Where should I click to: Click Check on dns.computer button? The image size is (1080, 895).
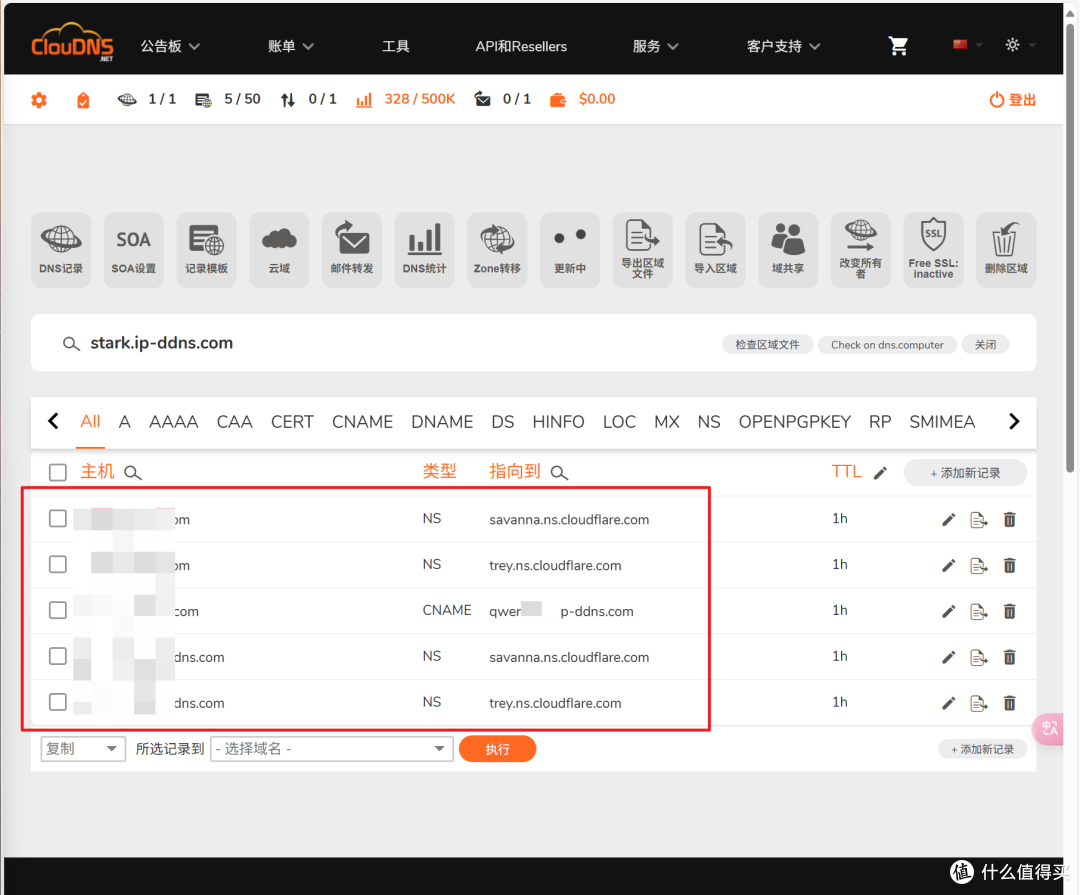[887, 344]
